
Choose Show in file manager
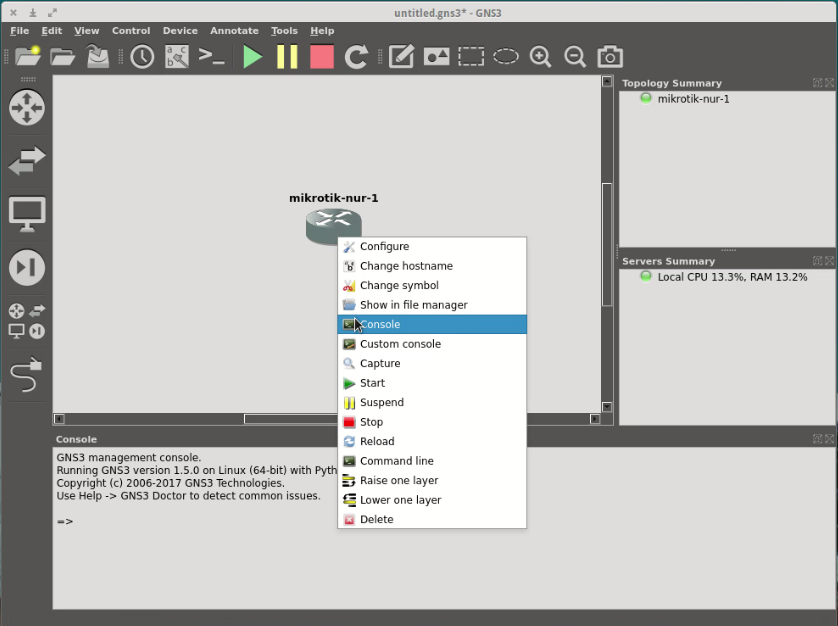coord(432,305)
